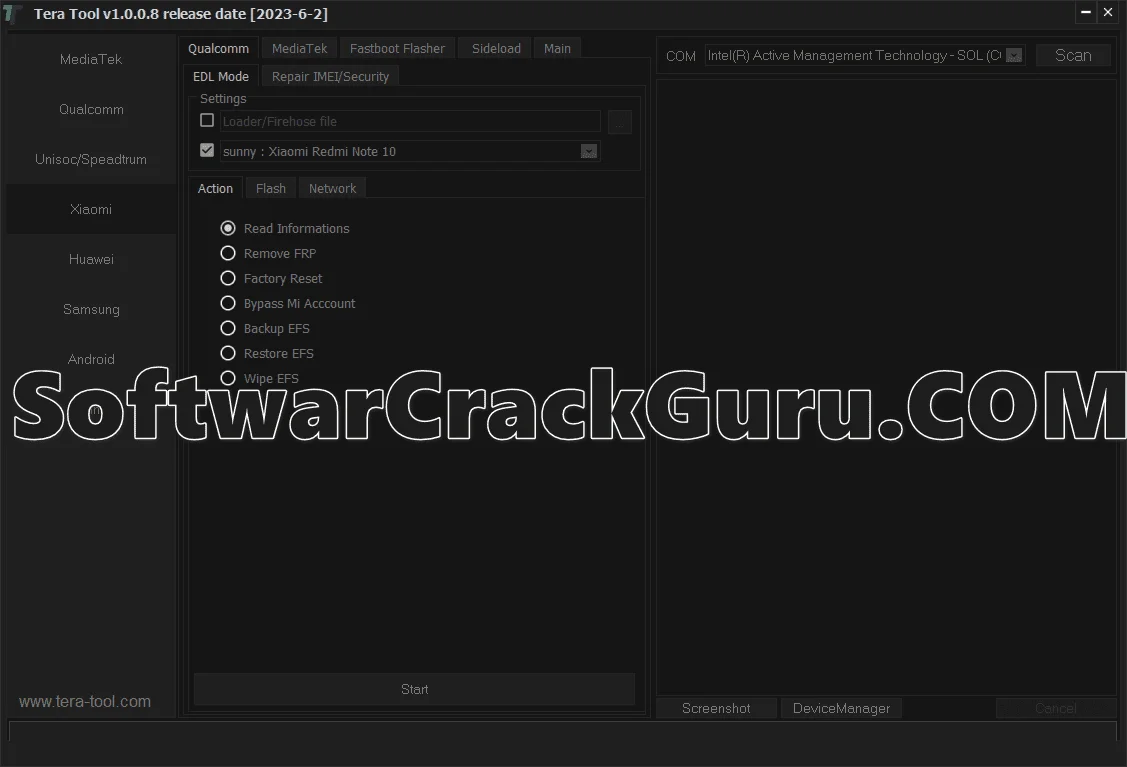Open the Main tab
Image resolution: width=1127 pixels, height=767 pixels.
point(557,48)
